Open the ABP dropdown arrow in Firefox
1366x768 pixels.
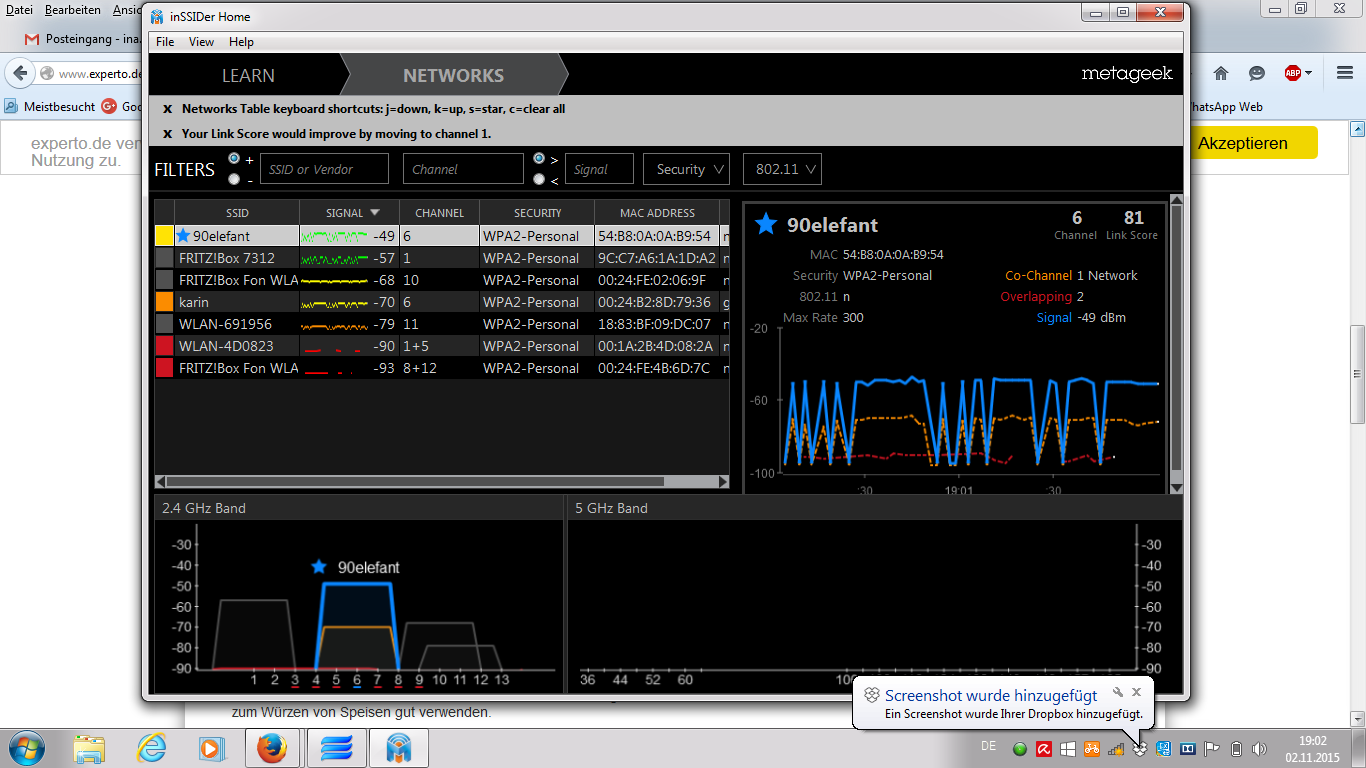click(1308, 73)
